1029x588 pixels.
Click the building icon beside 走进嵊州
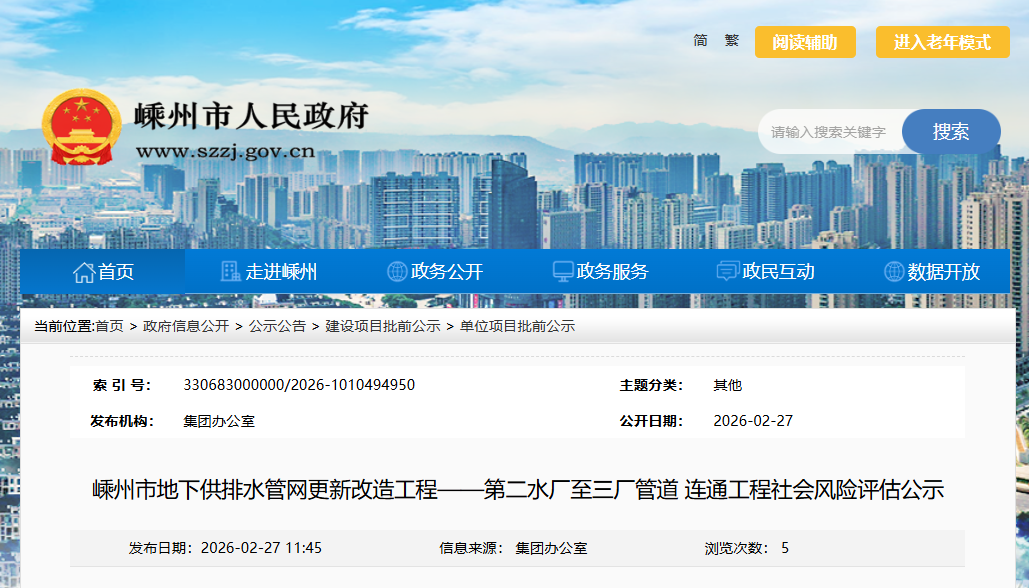pyautogui.click(x=230, y=272)
